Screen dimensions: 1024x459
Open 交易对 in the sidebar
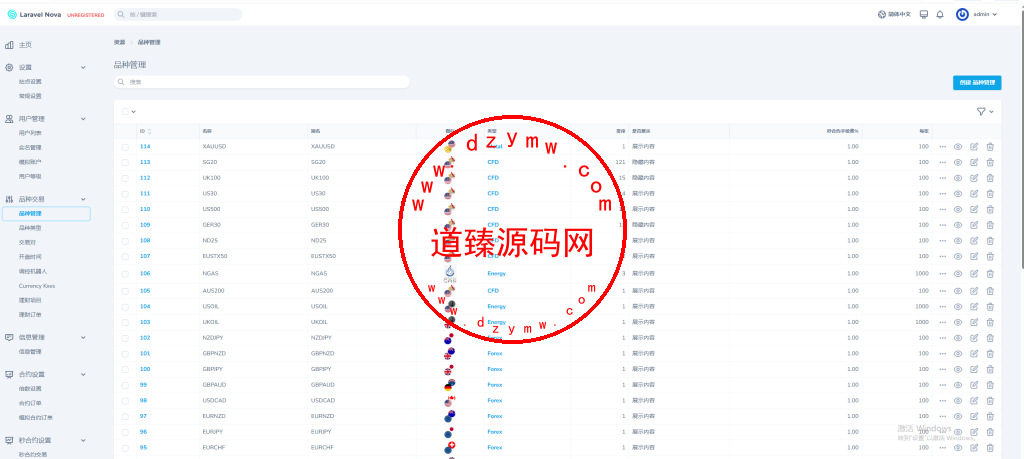[x=27, y=242]
